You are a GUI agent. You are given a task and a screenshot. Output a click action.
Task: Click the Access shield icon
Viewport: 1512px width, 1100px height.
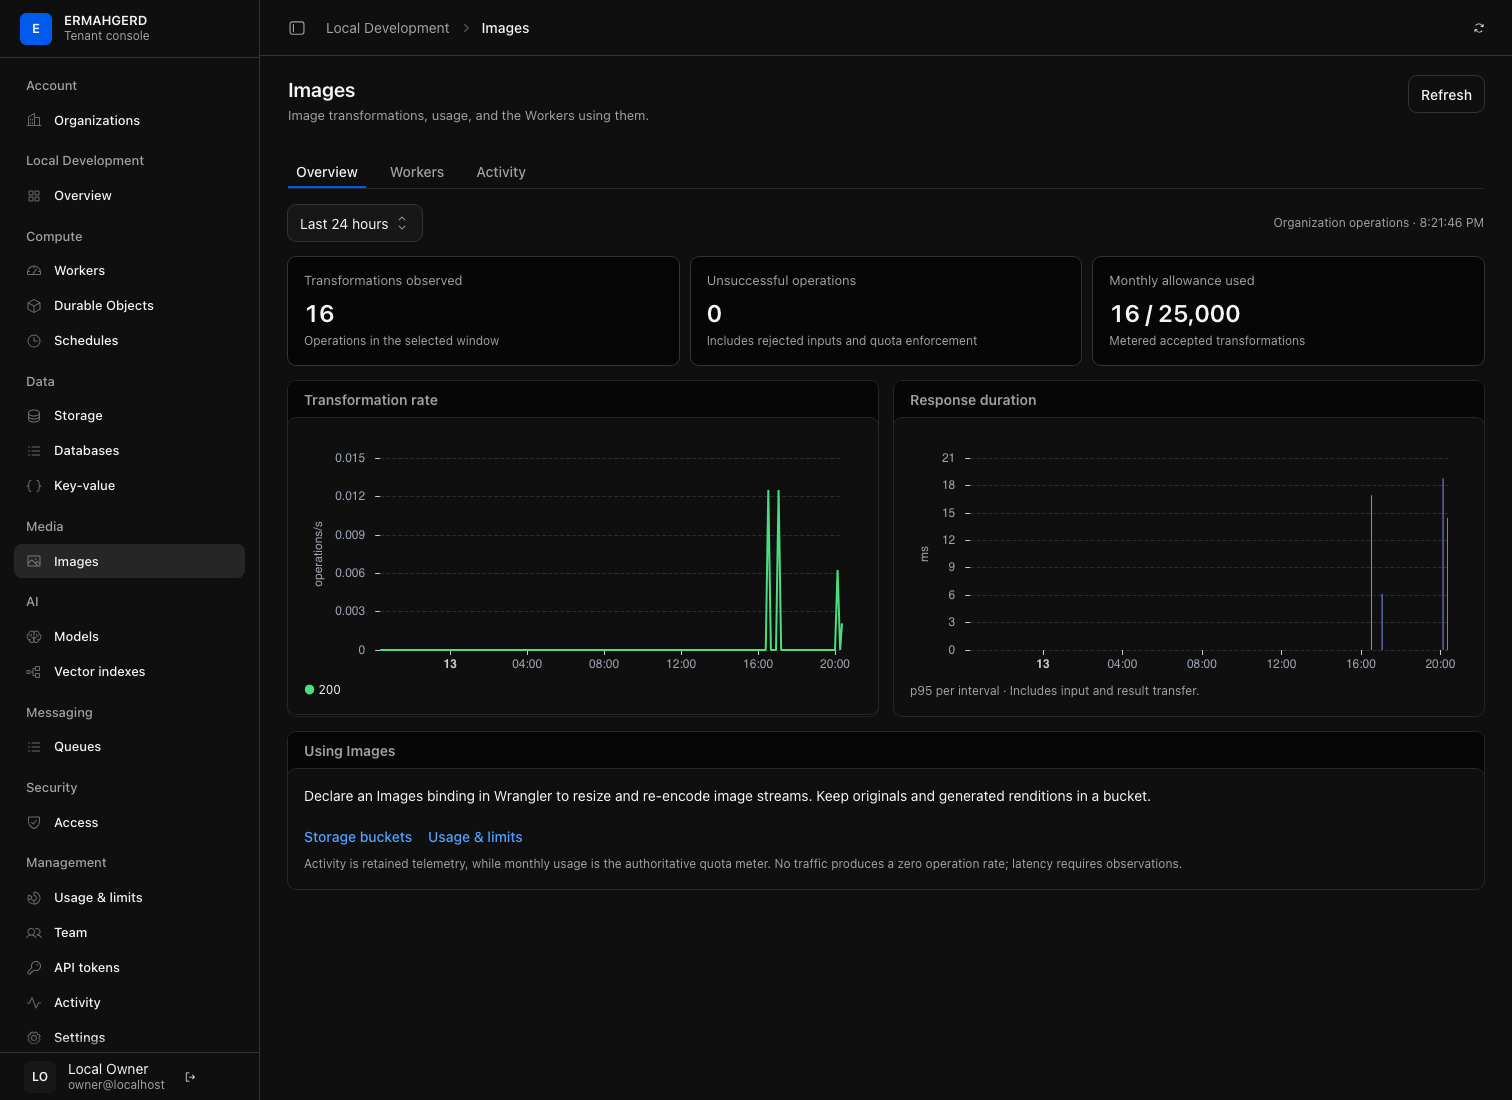pyautogui.click(x=34, y=823)
